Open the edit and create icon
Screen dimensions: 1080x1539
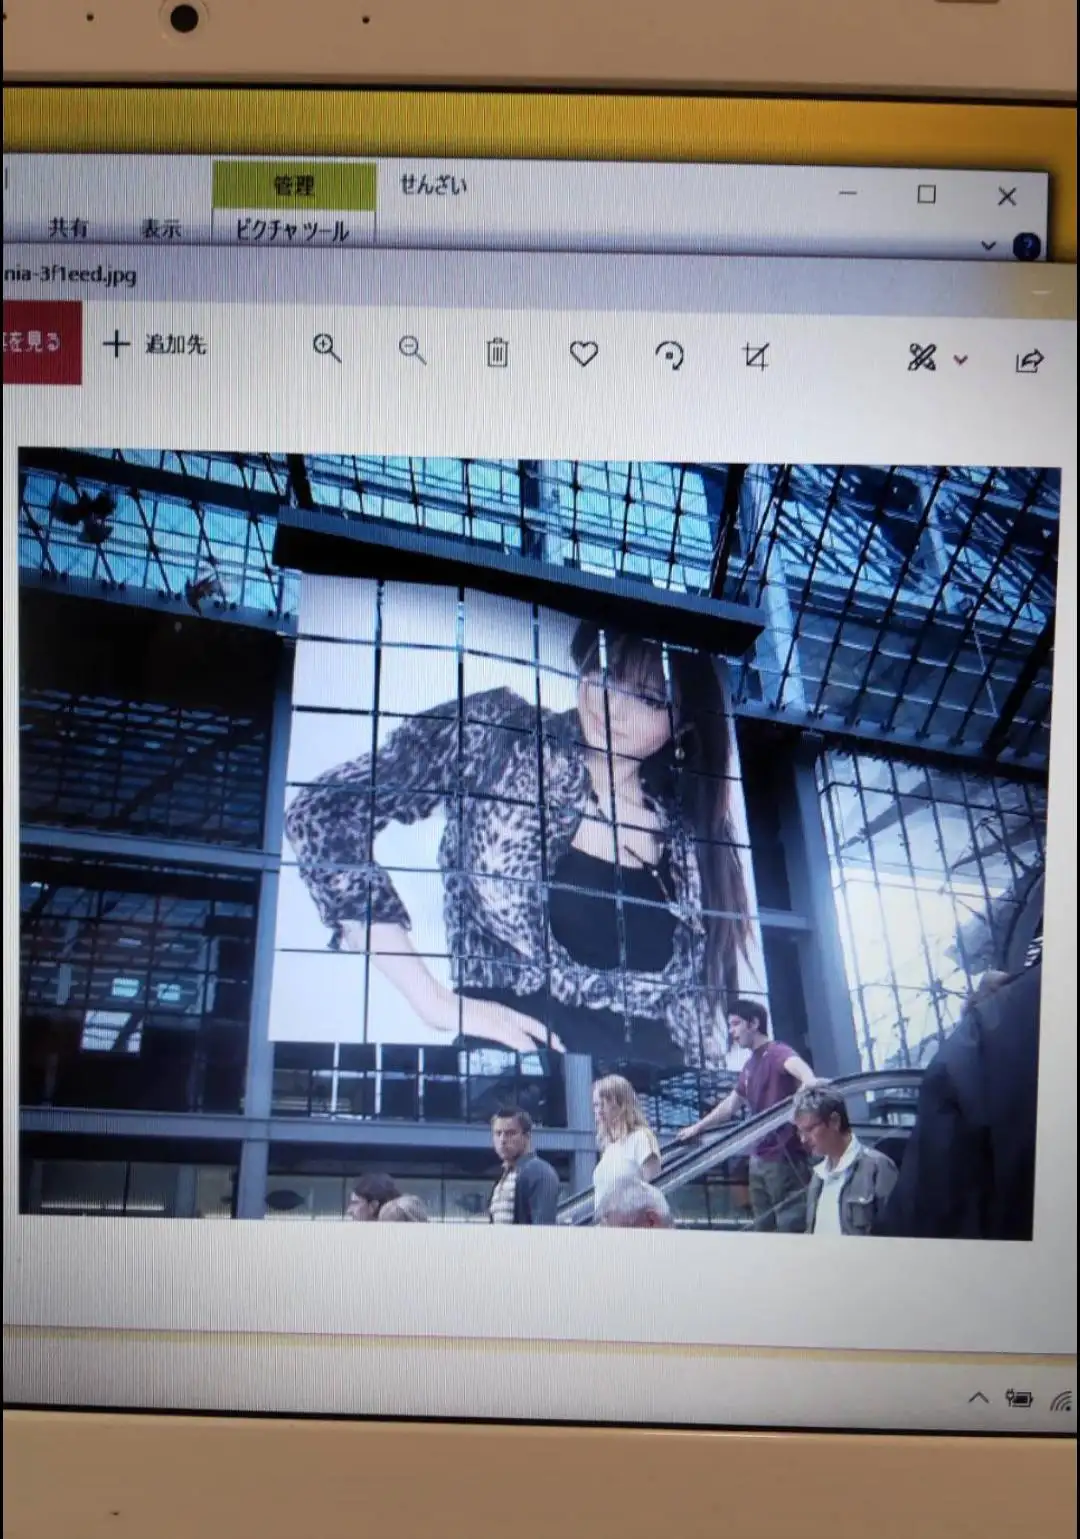pos(922,357)
